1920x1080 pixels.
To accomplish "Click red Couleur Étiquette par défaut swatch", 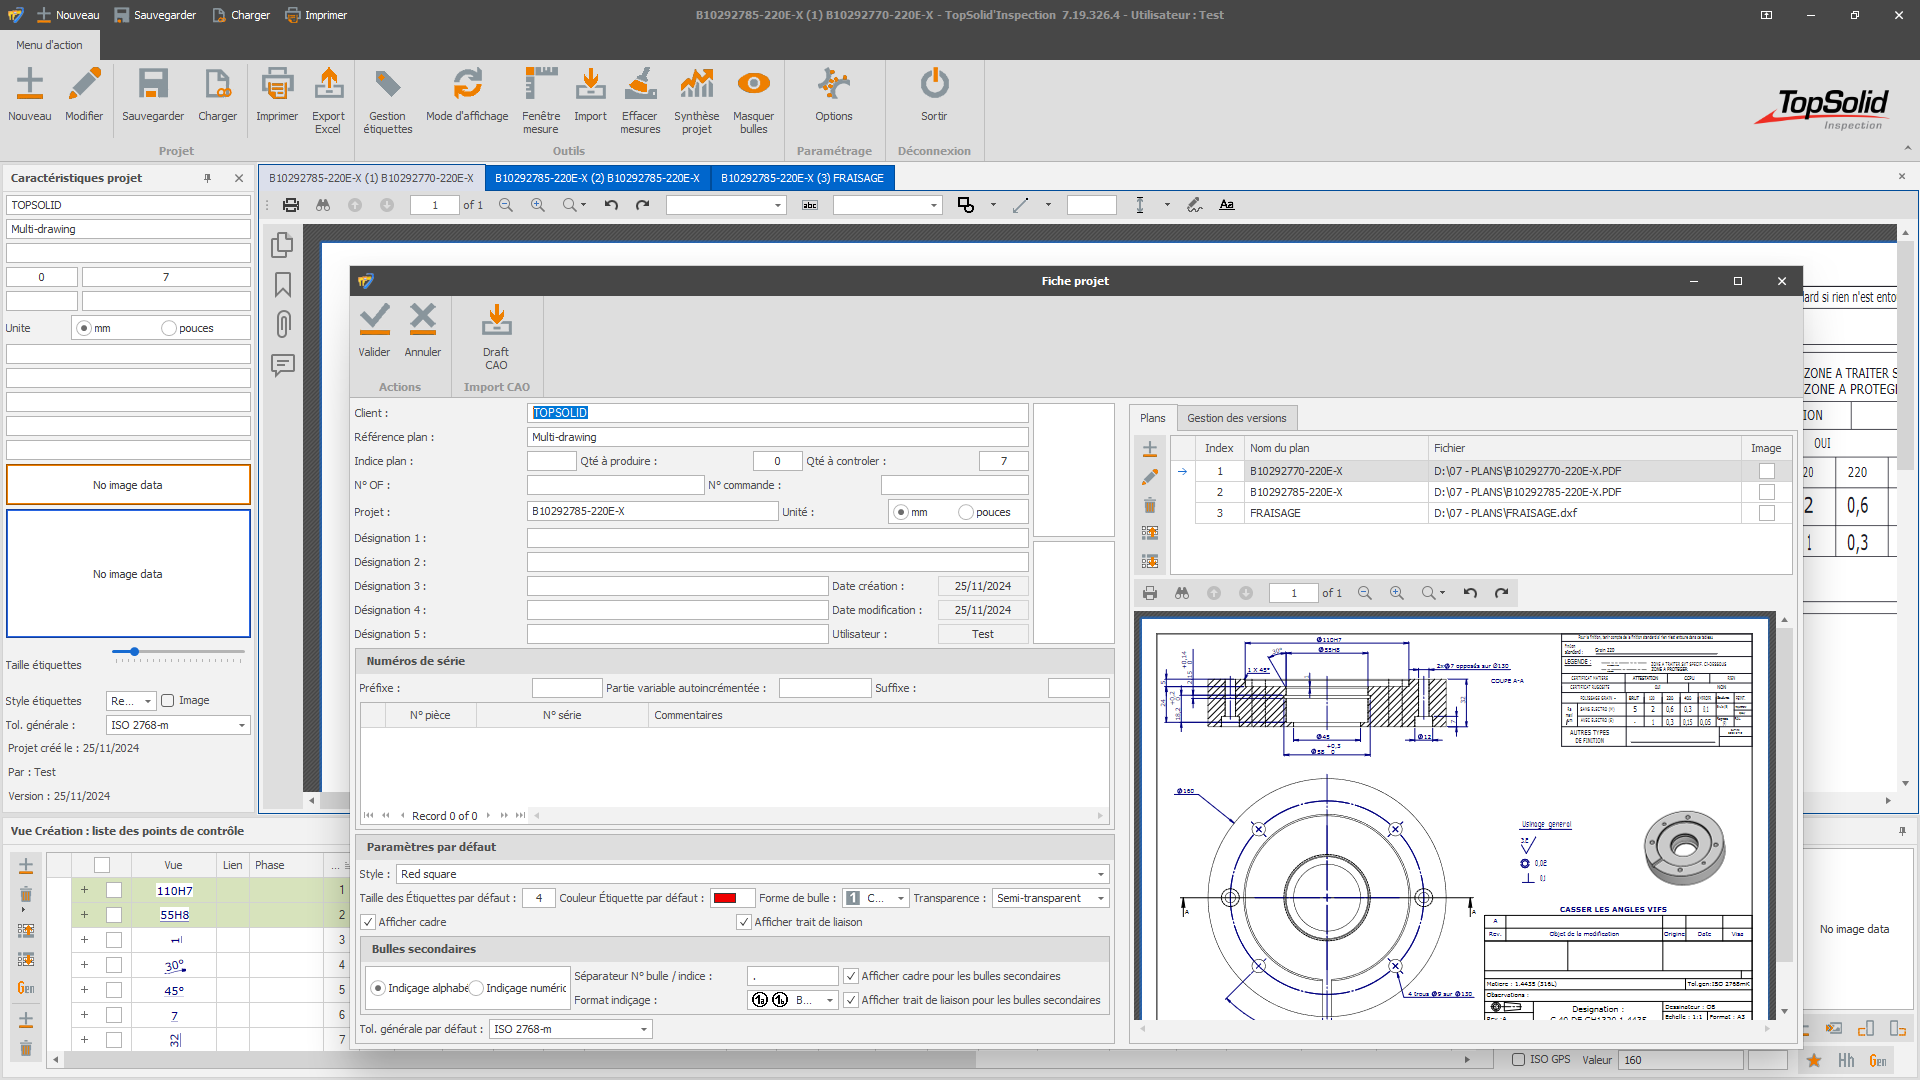I will [725, 898].
